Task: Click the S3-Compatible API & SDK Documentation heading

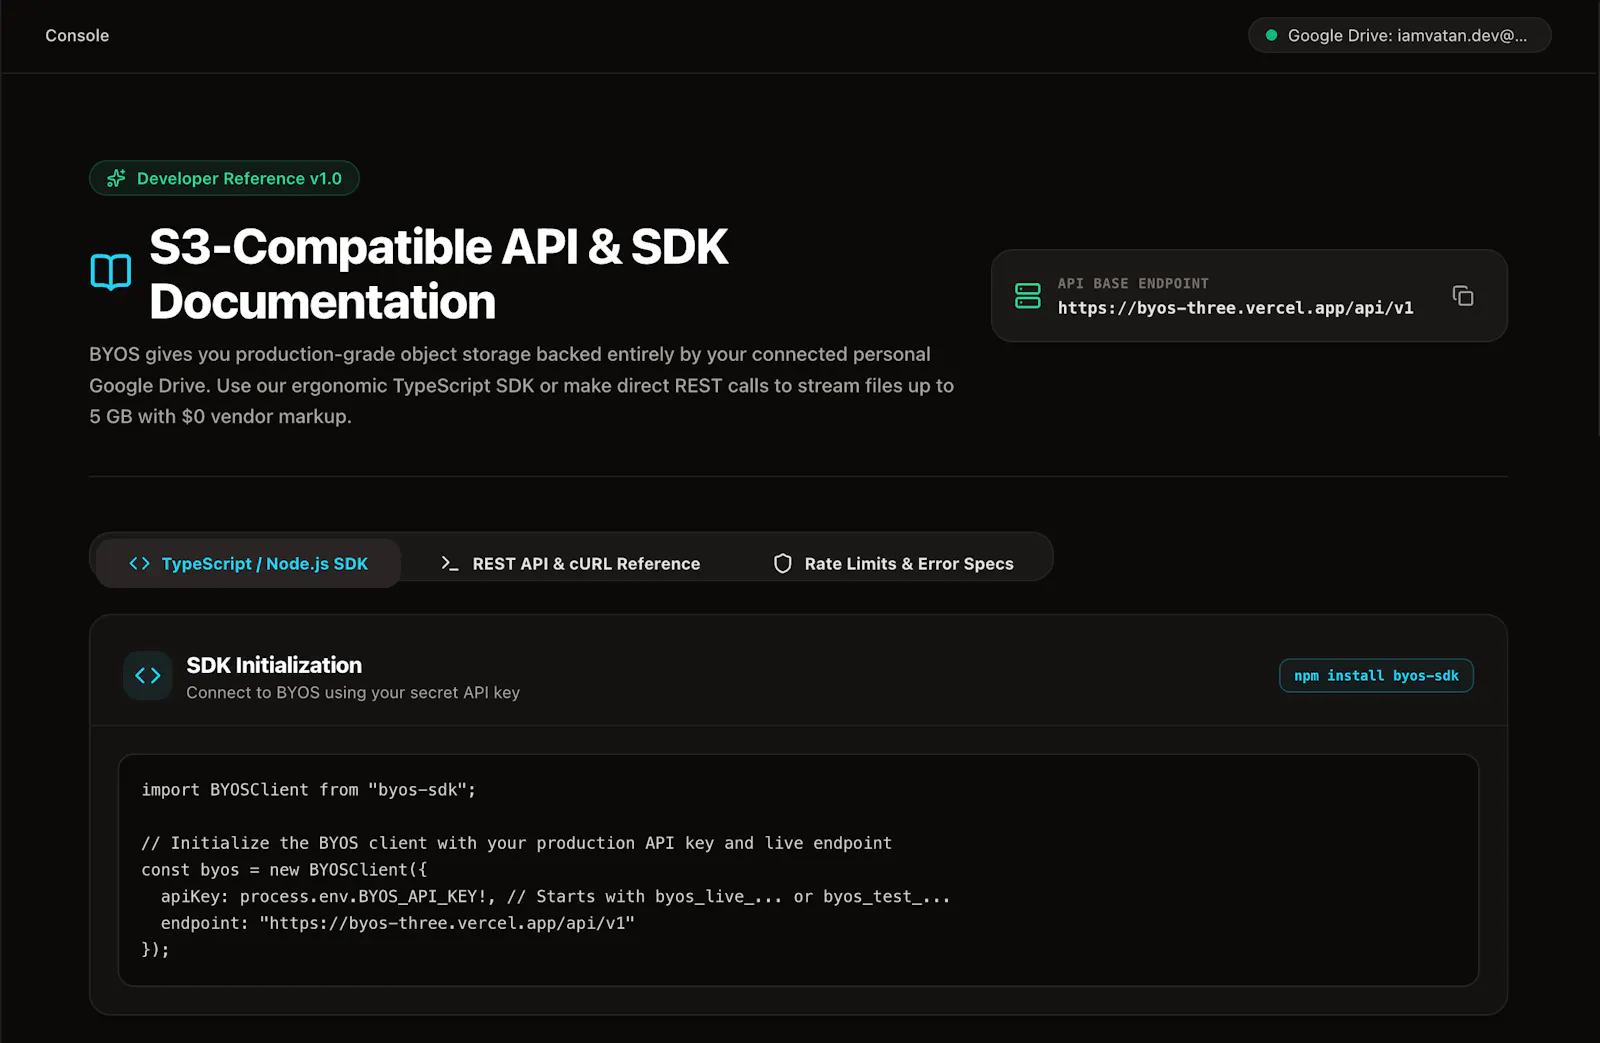Action: click(x=439, y=274)
